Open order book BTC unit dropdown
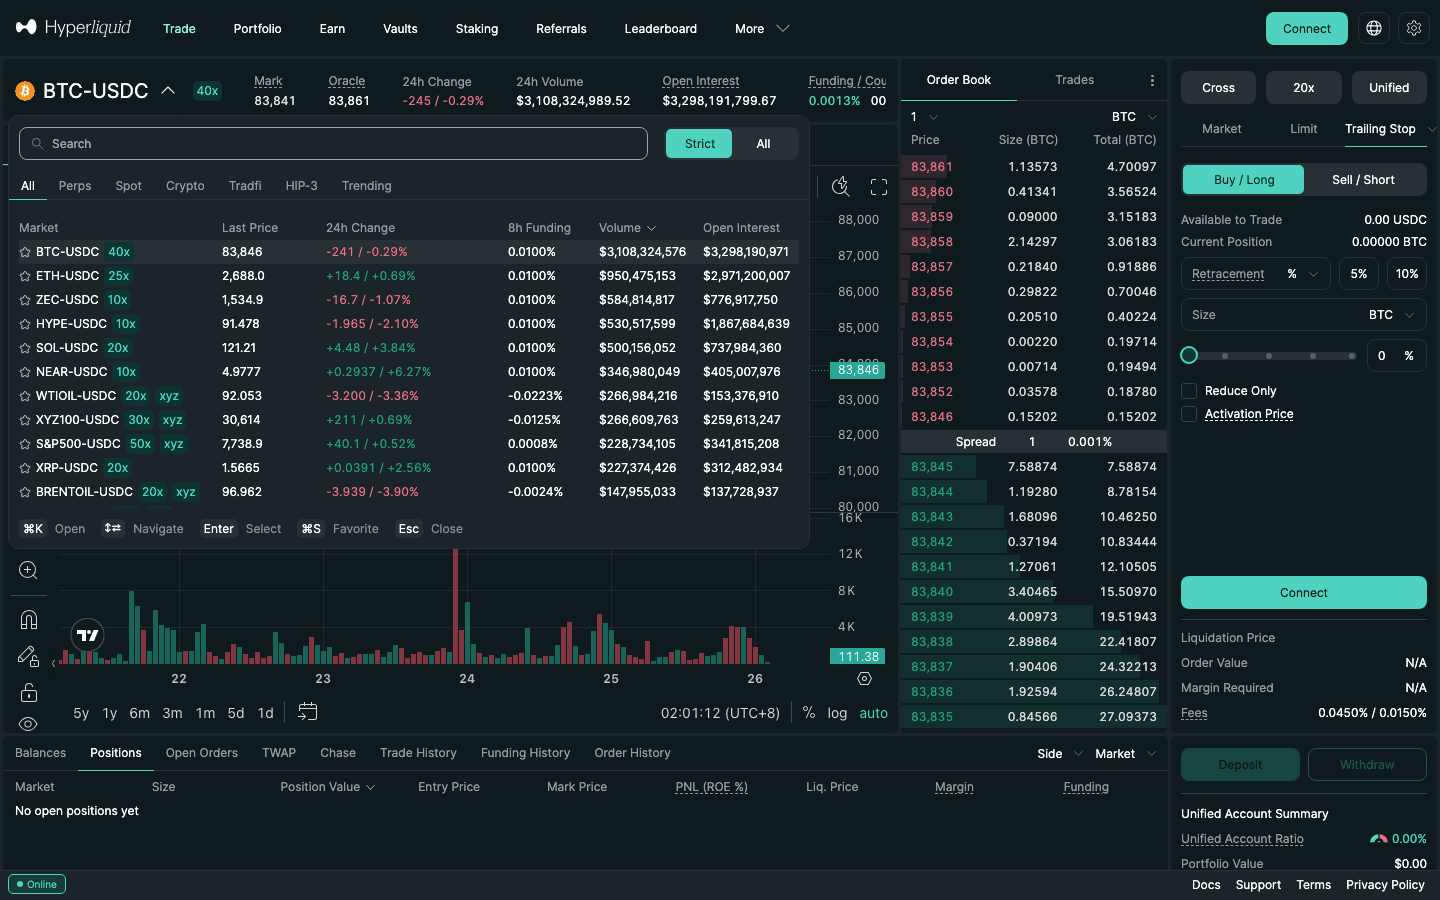 (x=1134, y=117)
